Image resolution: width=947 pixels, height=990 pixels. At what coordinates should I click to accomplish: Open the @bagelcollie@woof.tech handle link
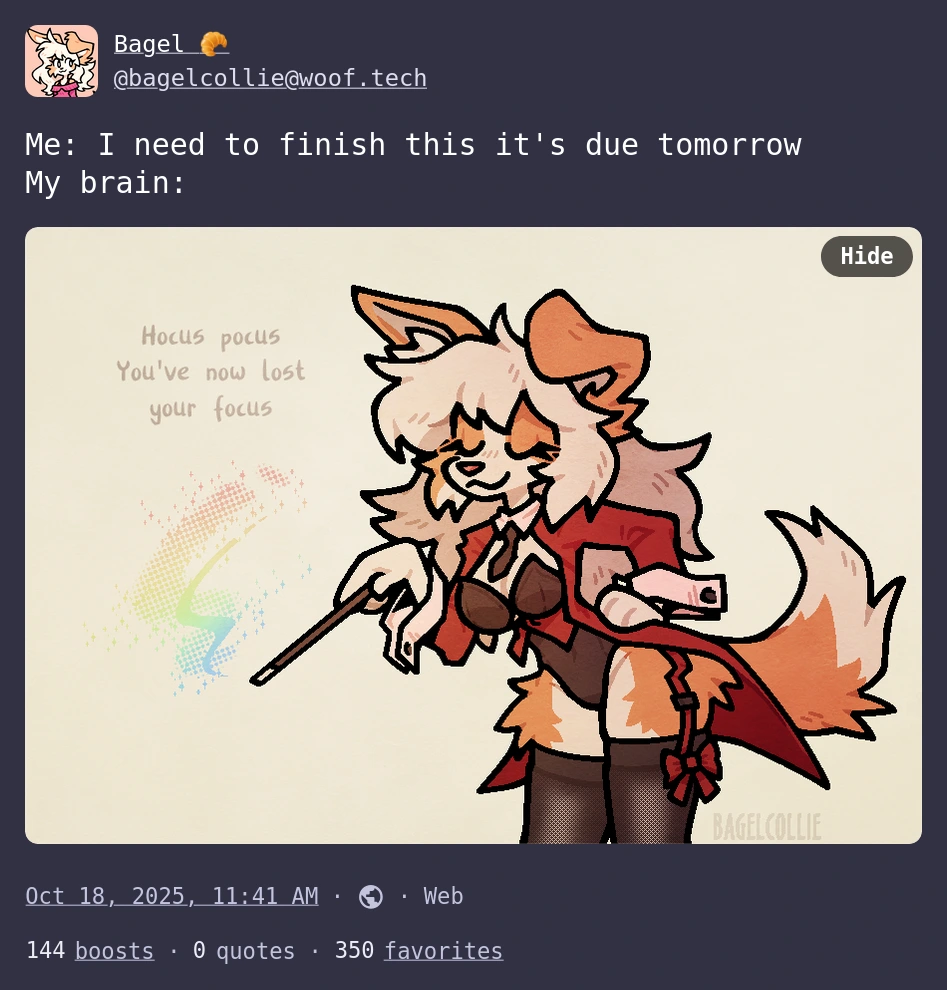[270, 78]
